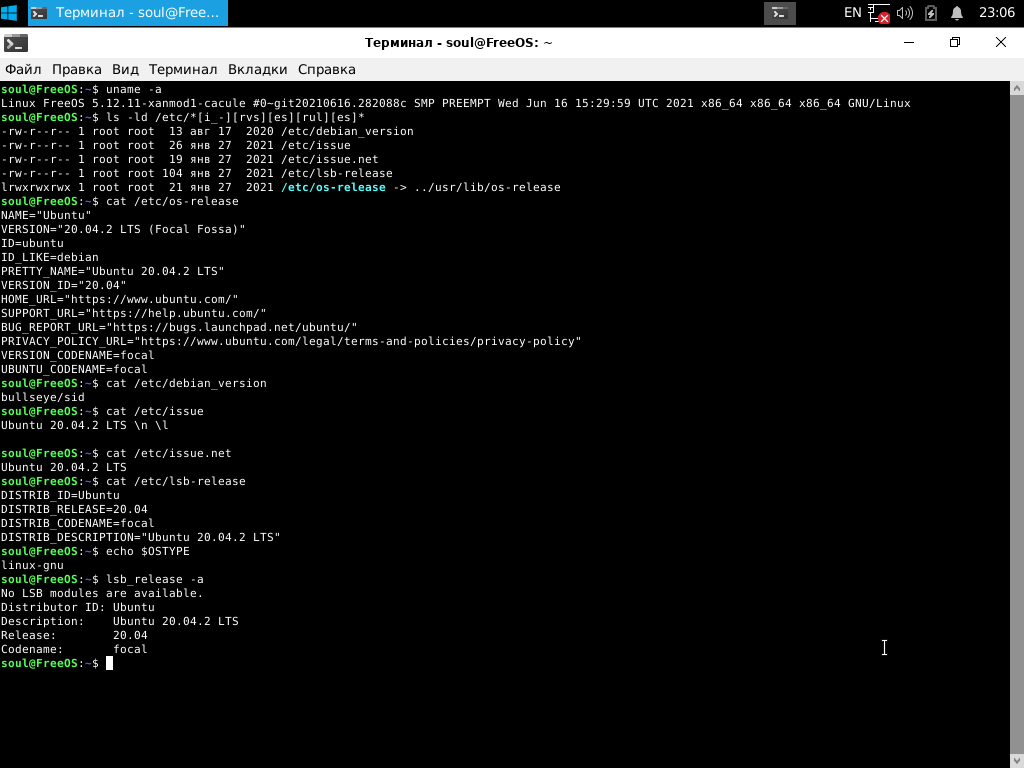Switch the EN keyboard layout indicator
The height and width of the screenshot is (768, 1024).
[852, 12]
